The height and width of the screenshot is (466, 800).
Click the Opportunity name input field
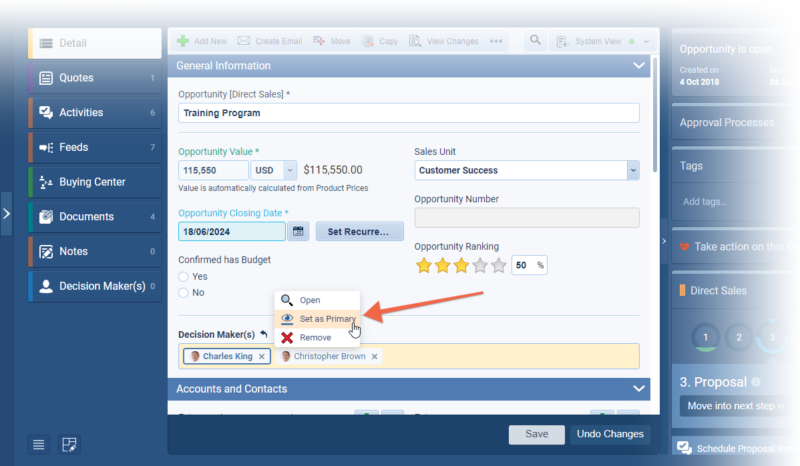coord(408,113)
